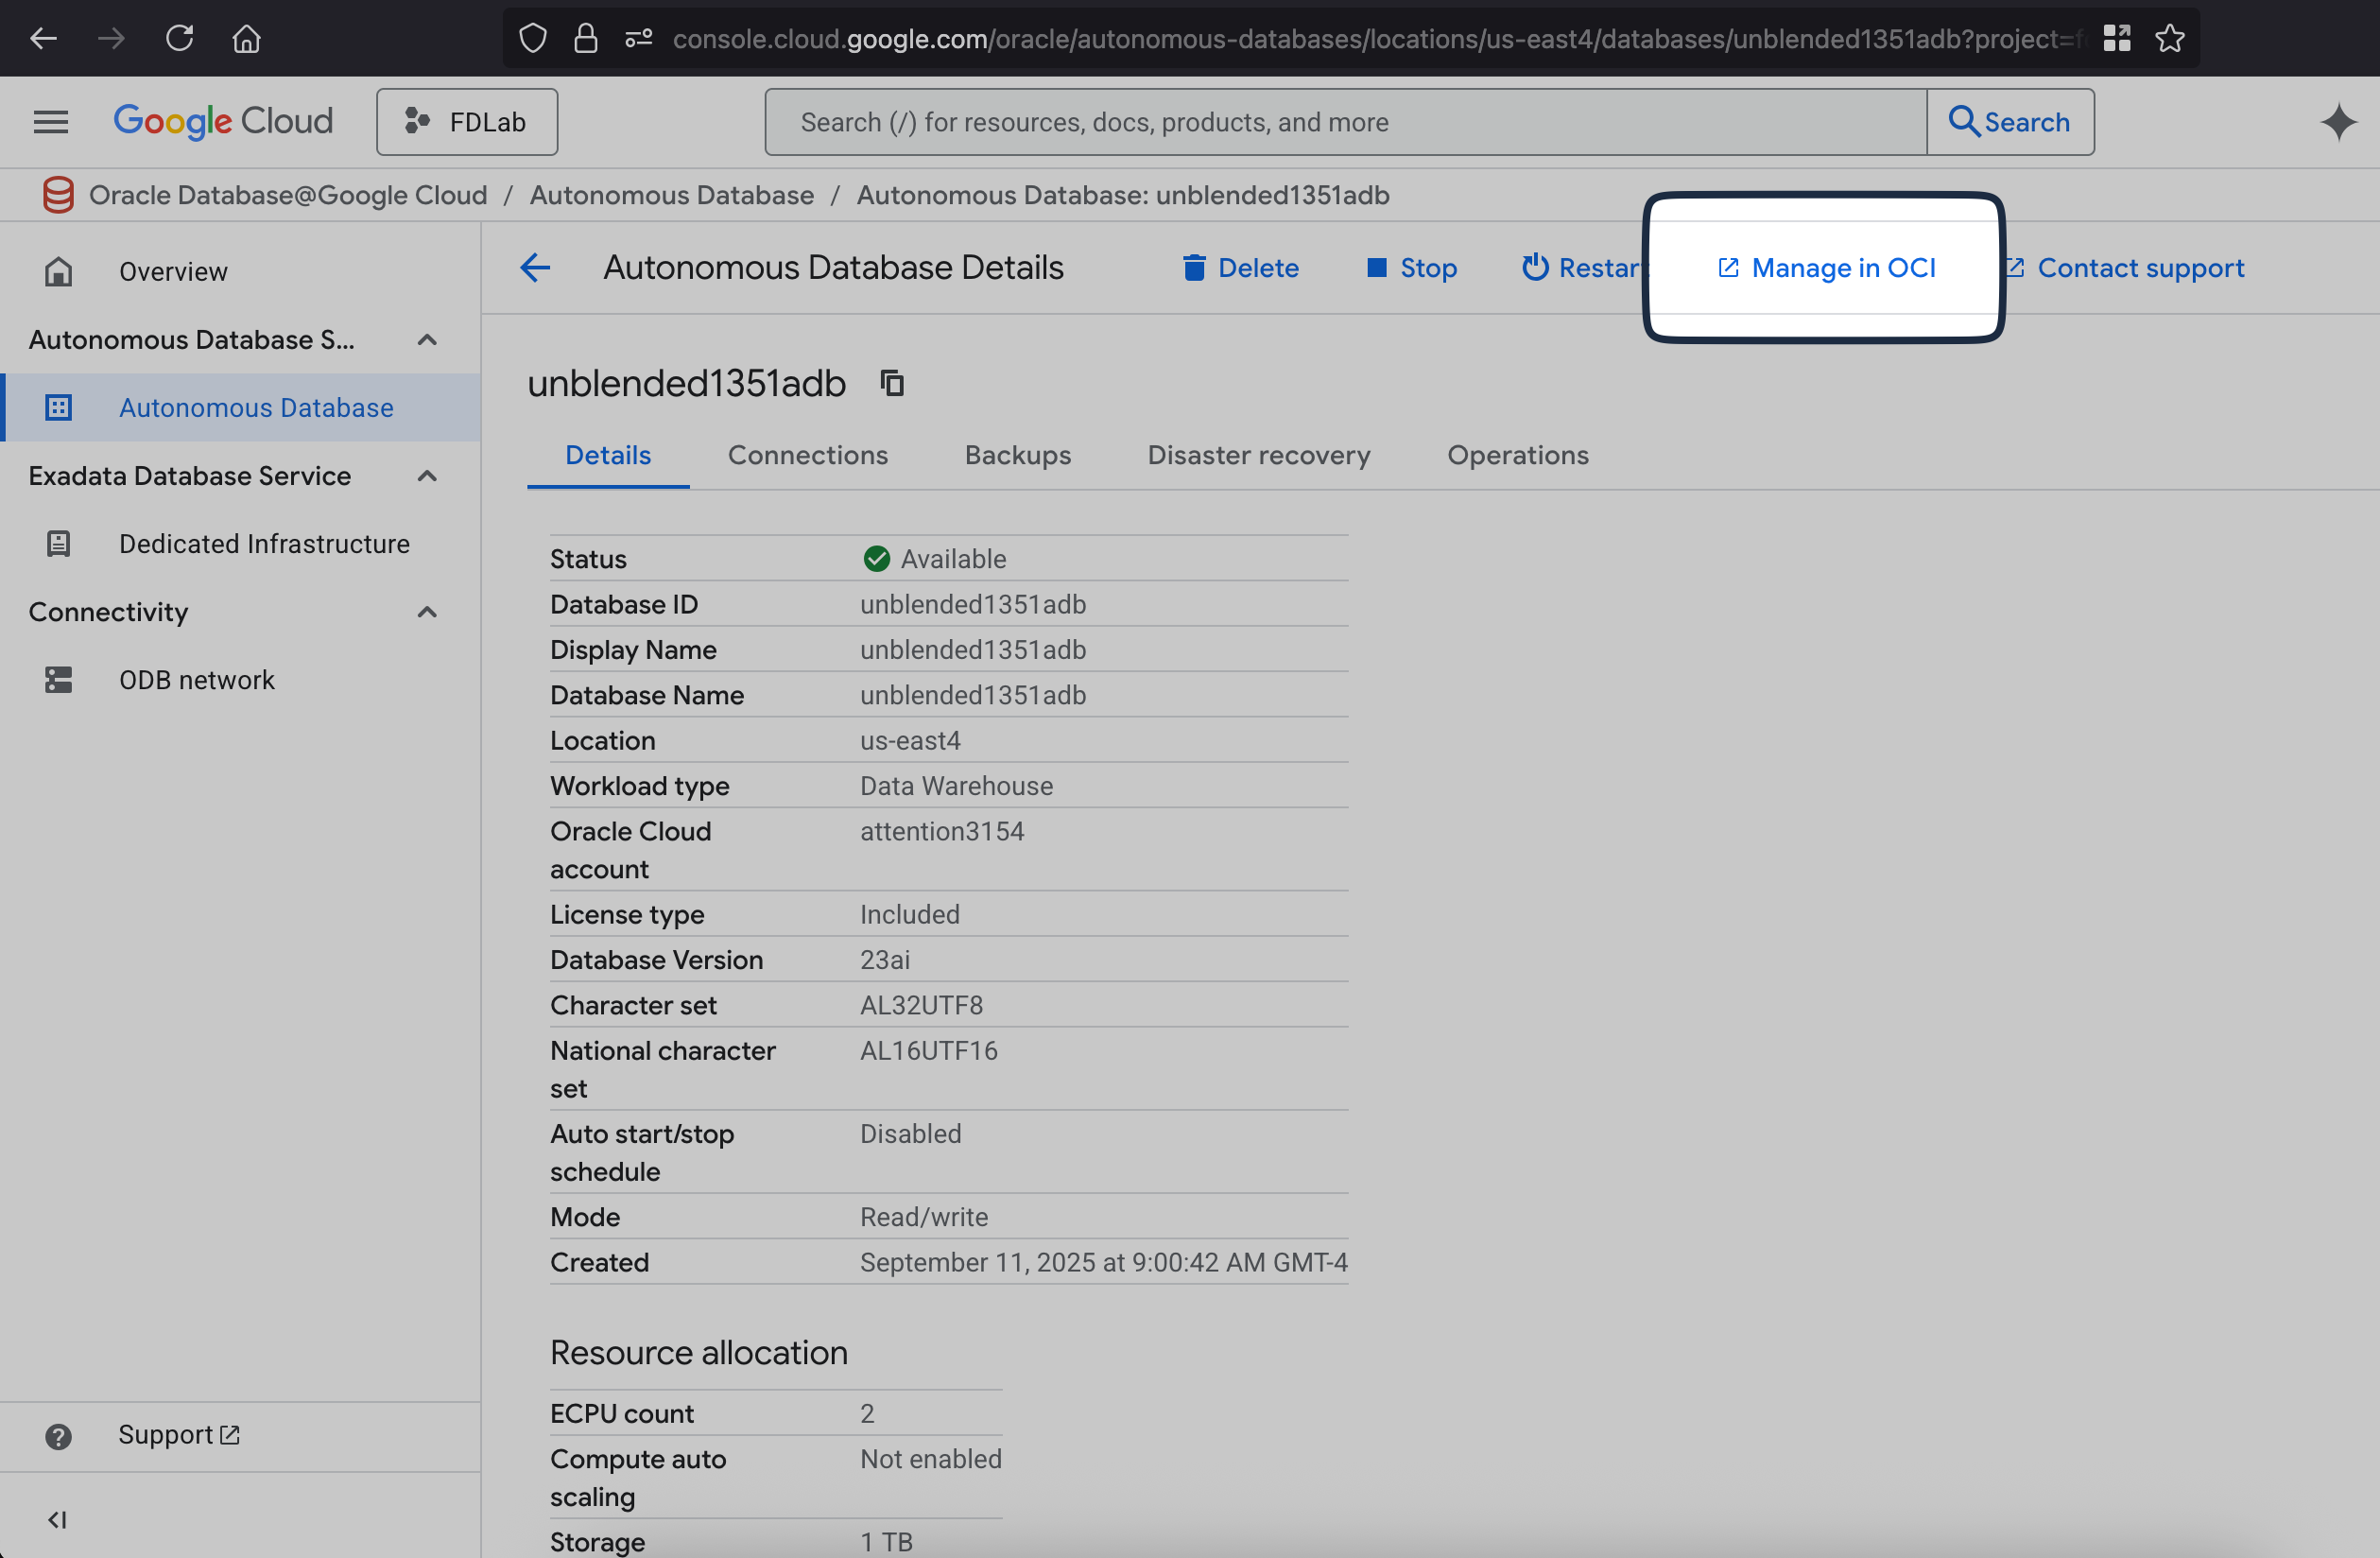Click the Included license type value
Screen dimensions: 2380x1558
point(909,915)
